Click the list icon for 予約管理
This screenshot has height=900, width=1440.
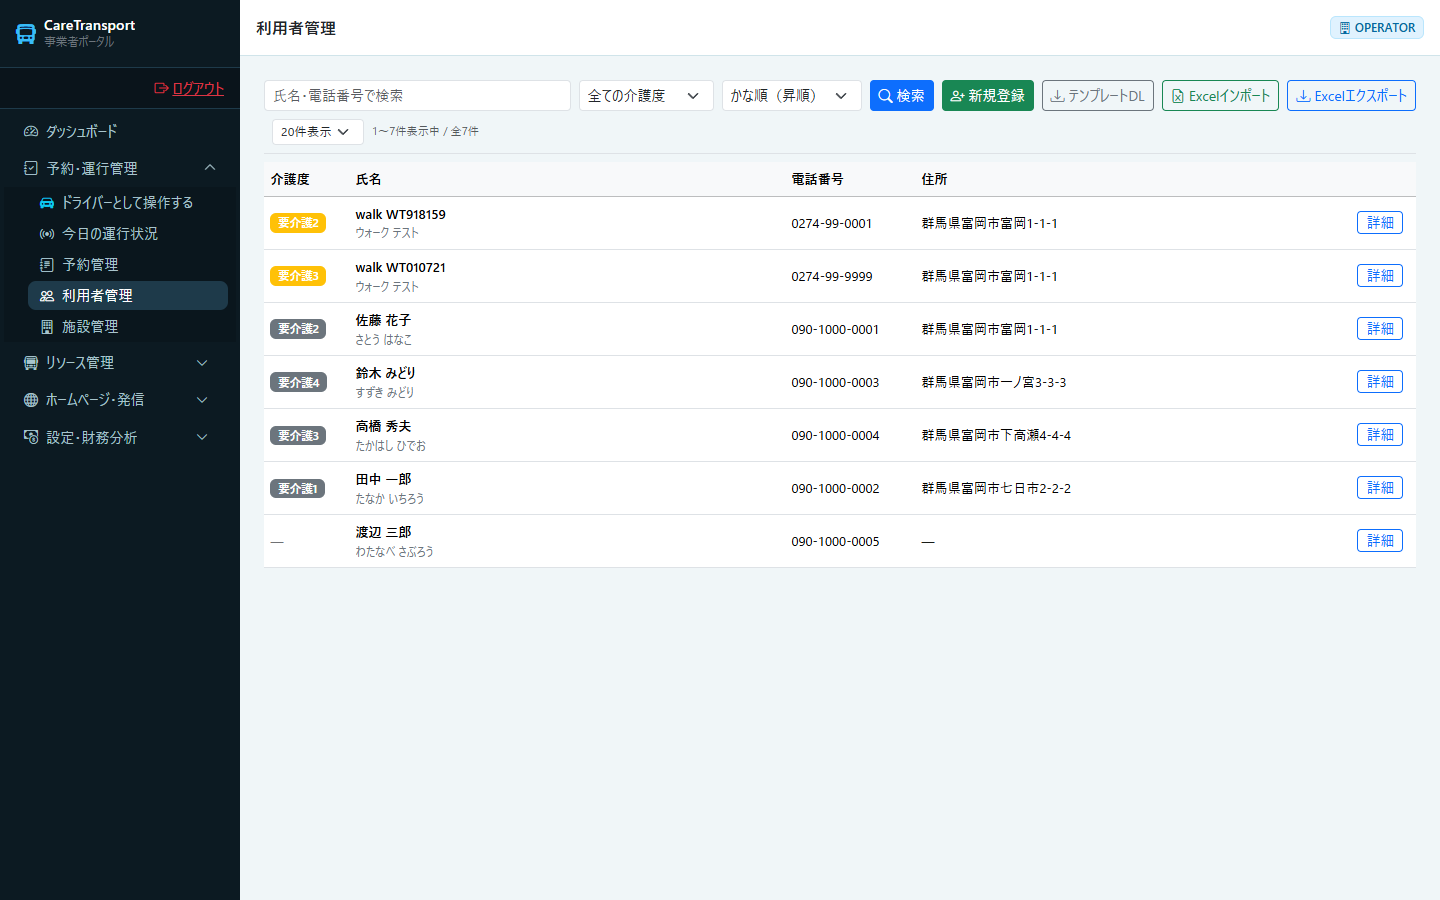(47, 264)
